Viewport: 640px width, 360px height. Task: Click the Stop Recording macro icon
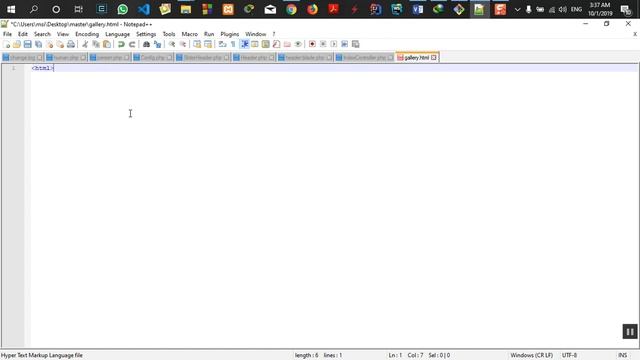point(323,44)
